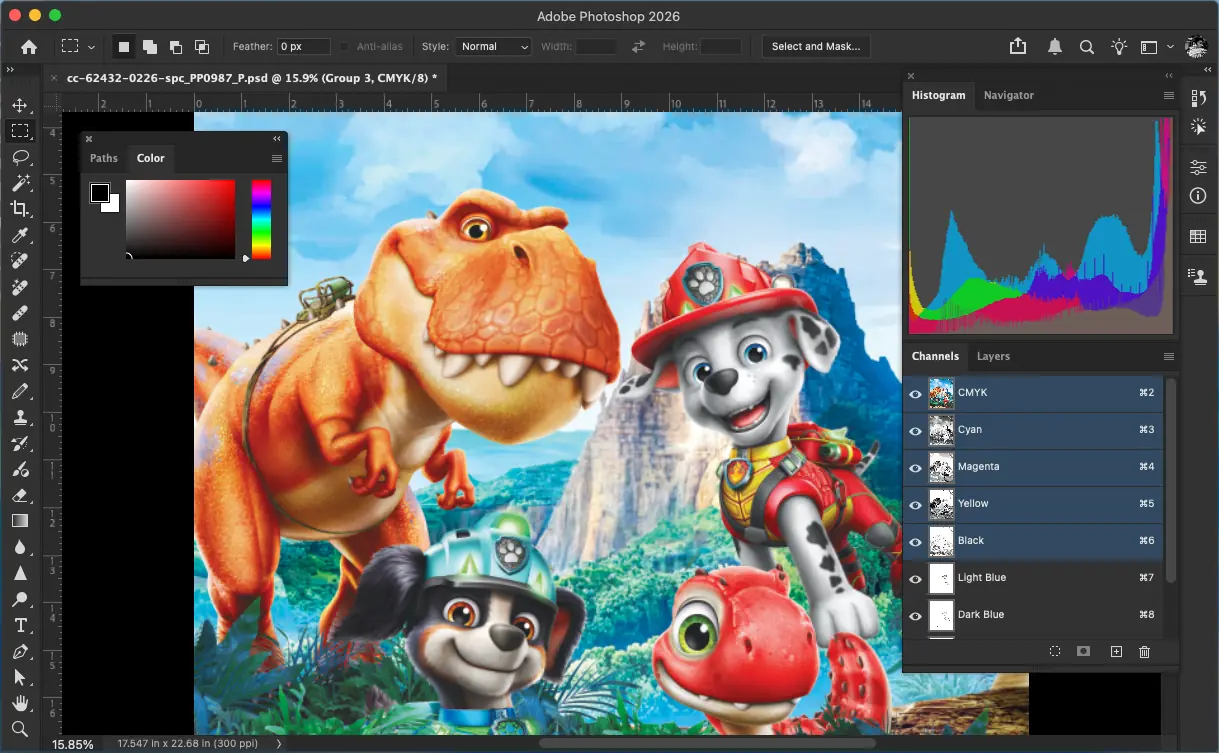Open the Properties sliders panel icon
Image resolution: width=1219 pixels, height=753 pixels.
point(1198,167)
